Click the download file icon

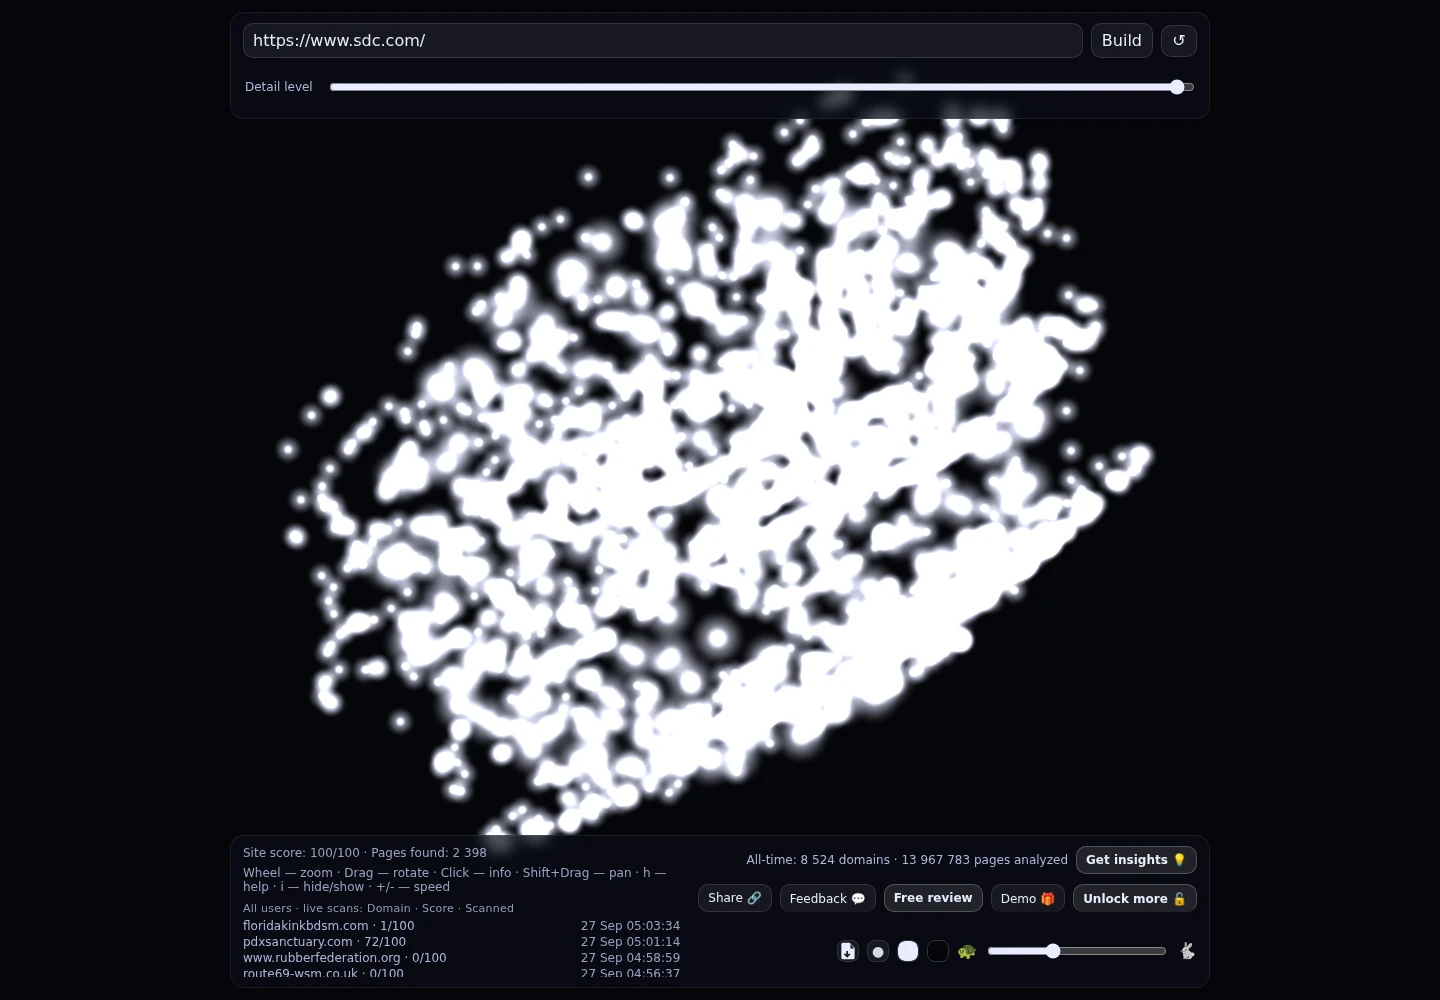coord(848,951)
